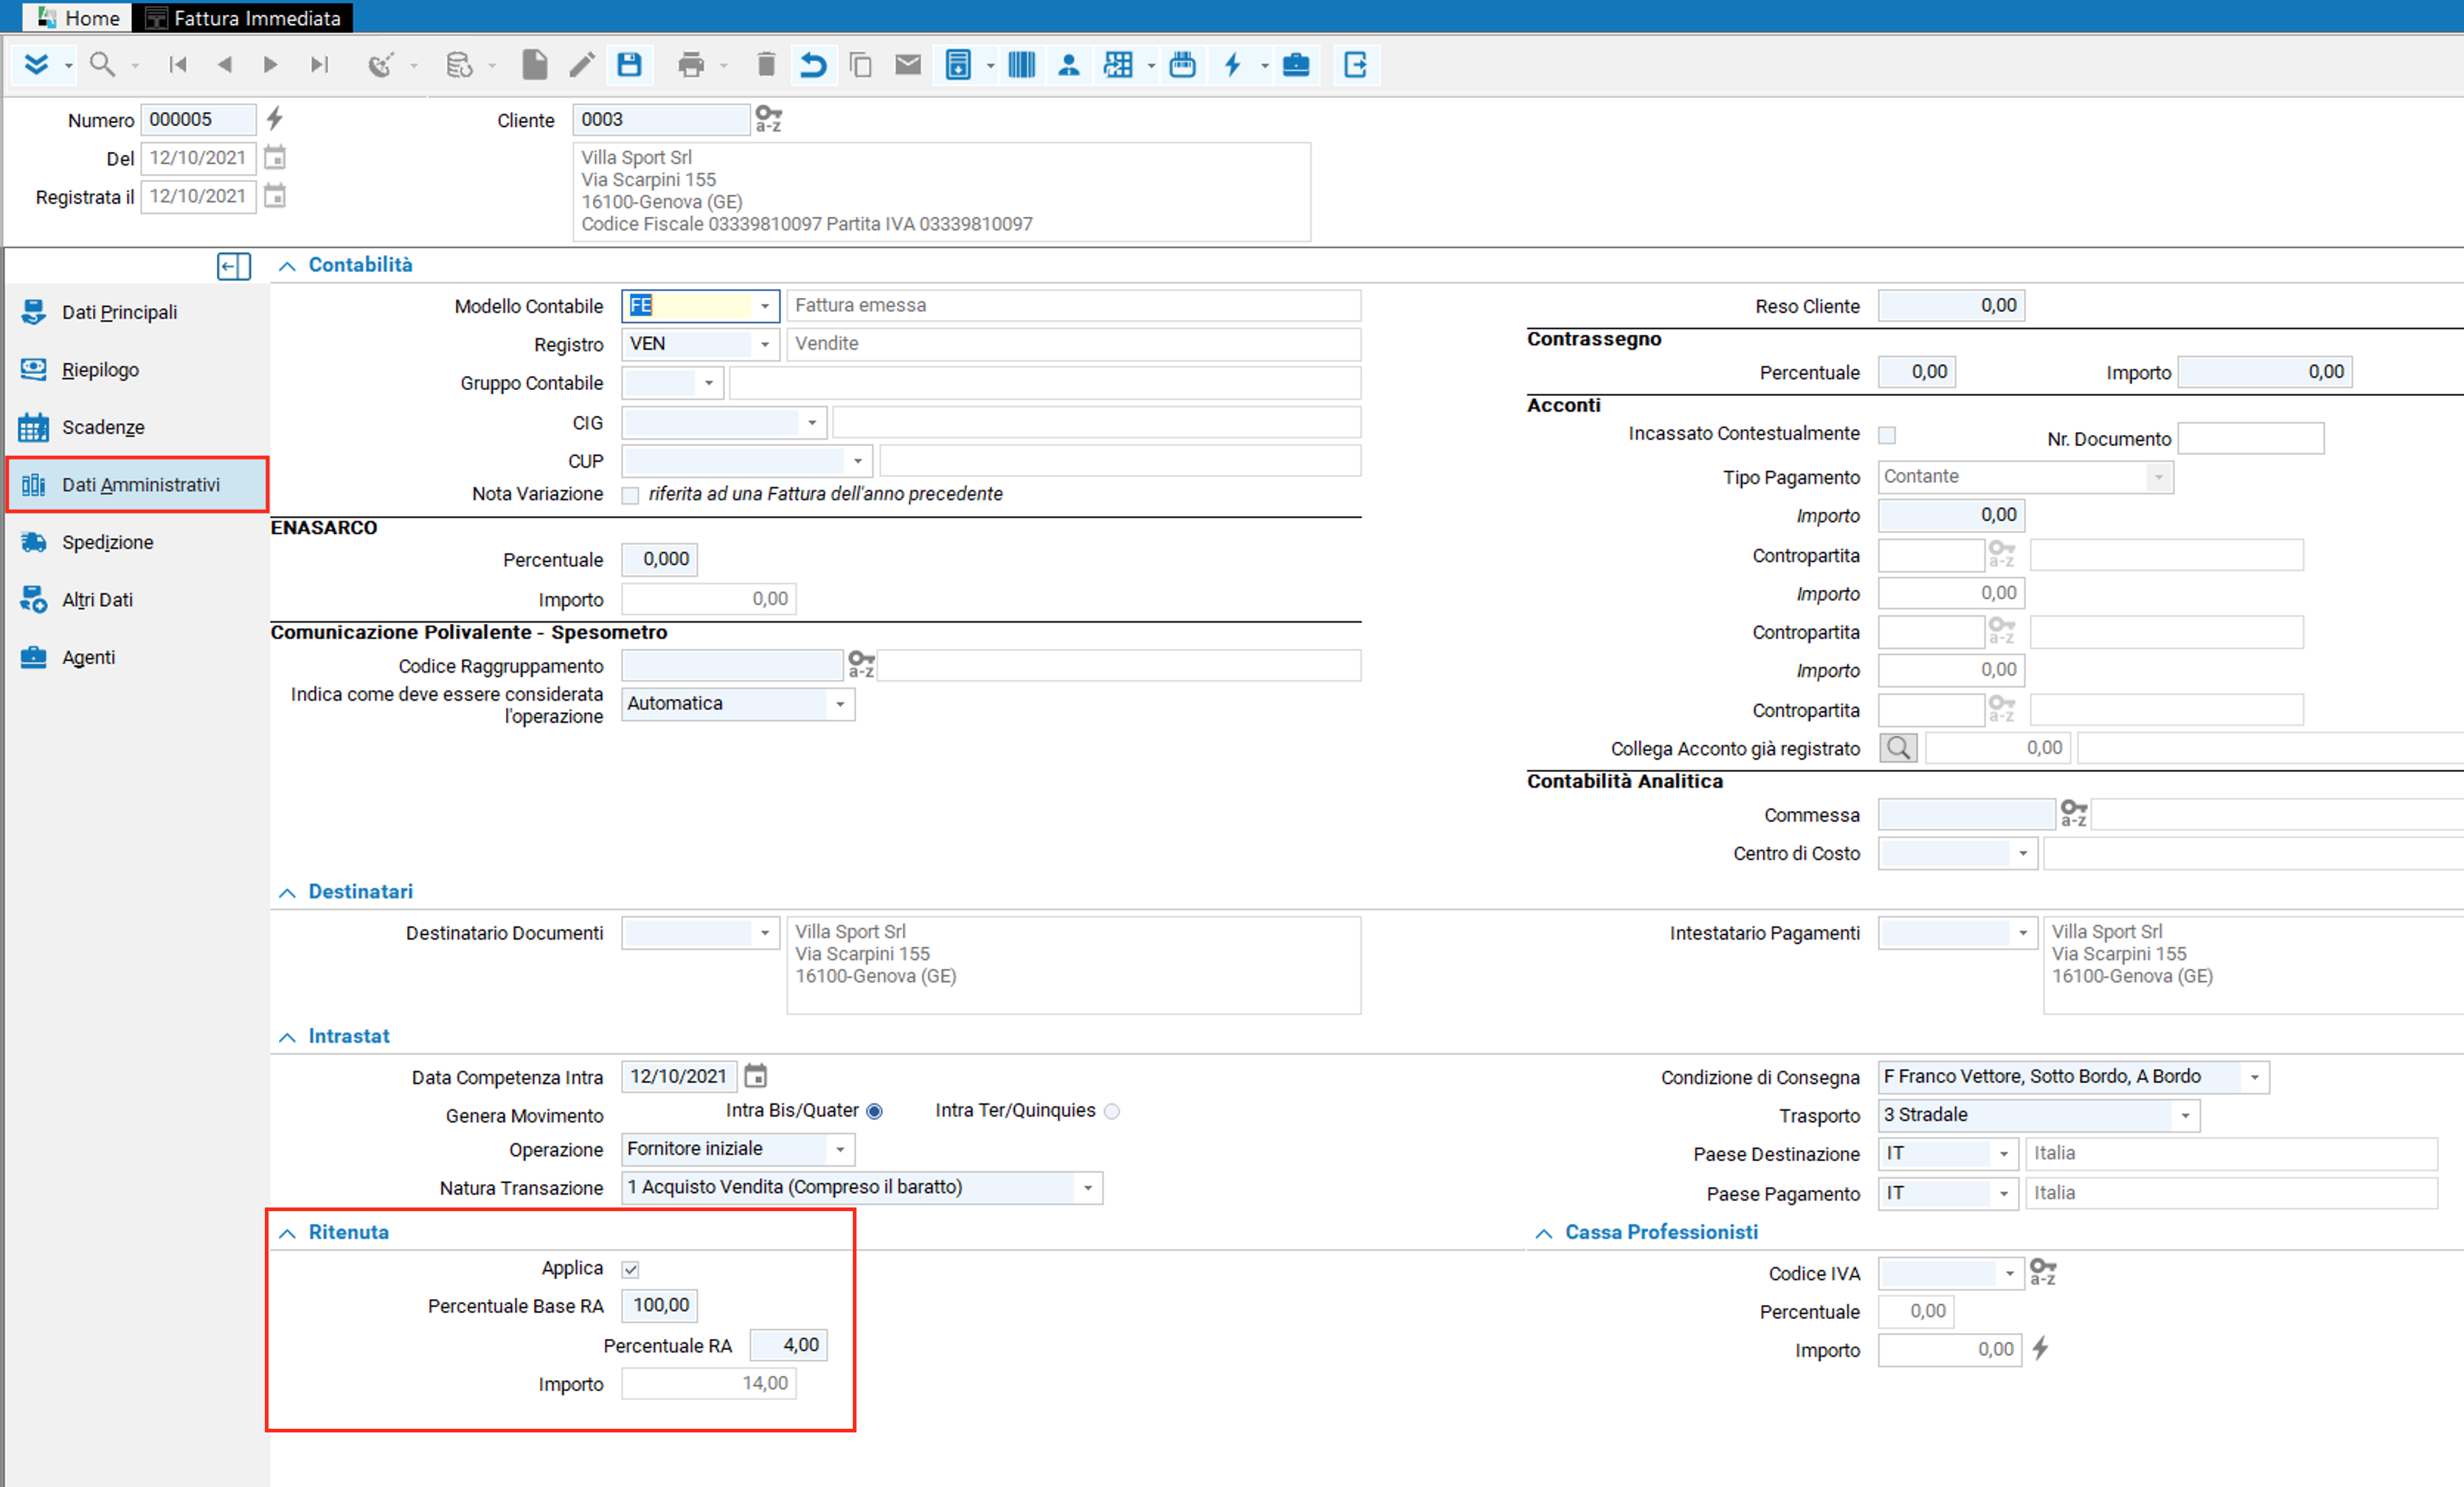Toggle Nota Variazione checkbox
The image size is (2464, 1487).
coord(630,495)
